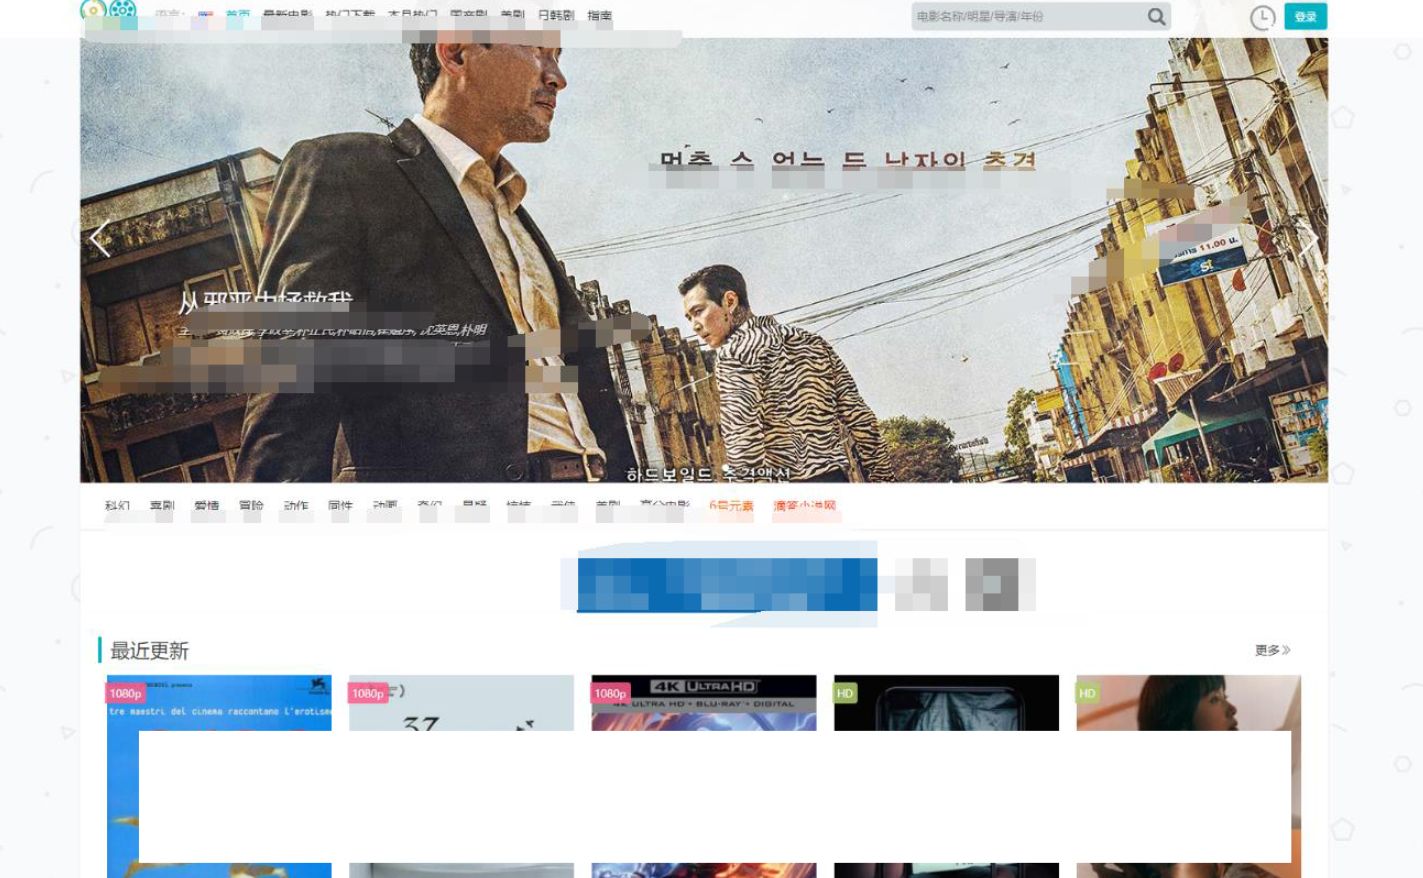This screenshot has height=878, width=1423.
Task: Click the 登录 login button
Action: pyautogui.click(x=1305, y=16)
